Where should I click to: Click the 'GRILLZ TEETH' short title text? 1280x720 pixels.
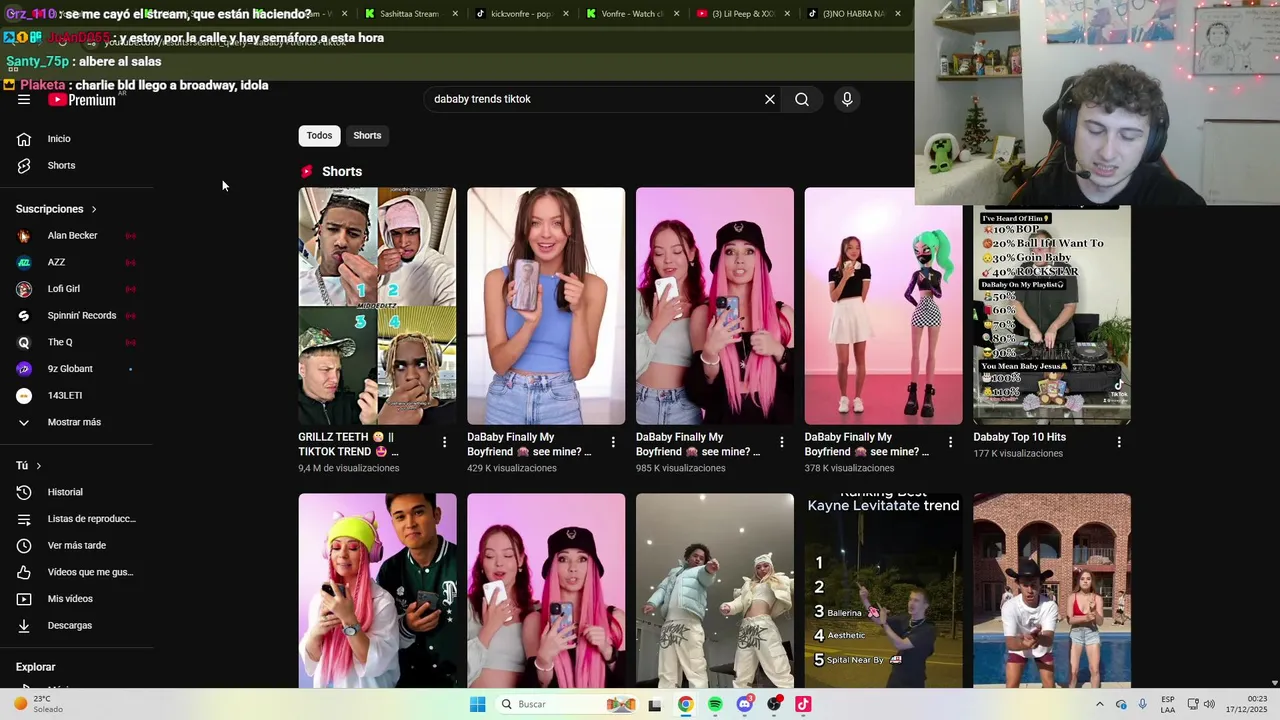coord(348,444)
